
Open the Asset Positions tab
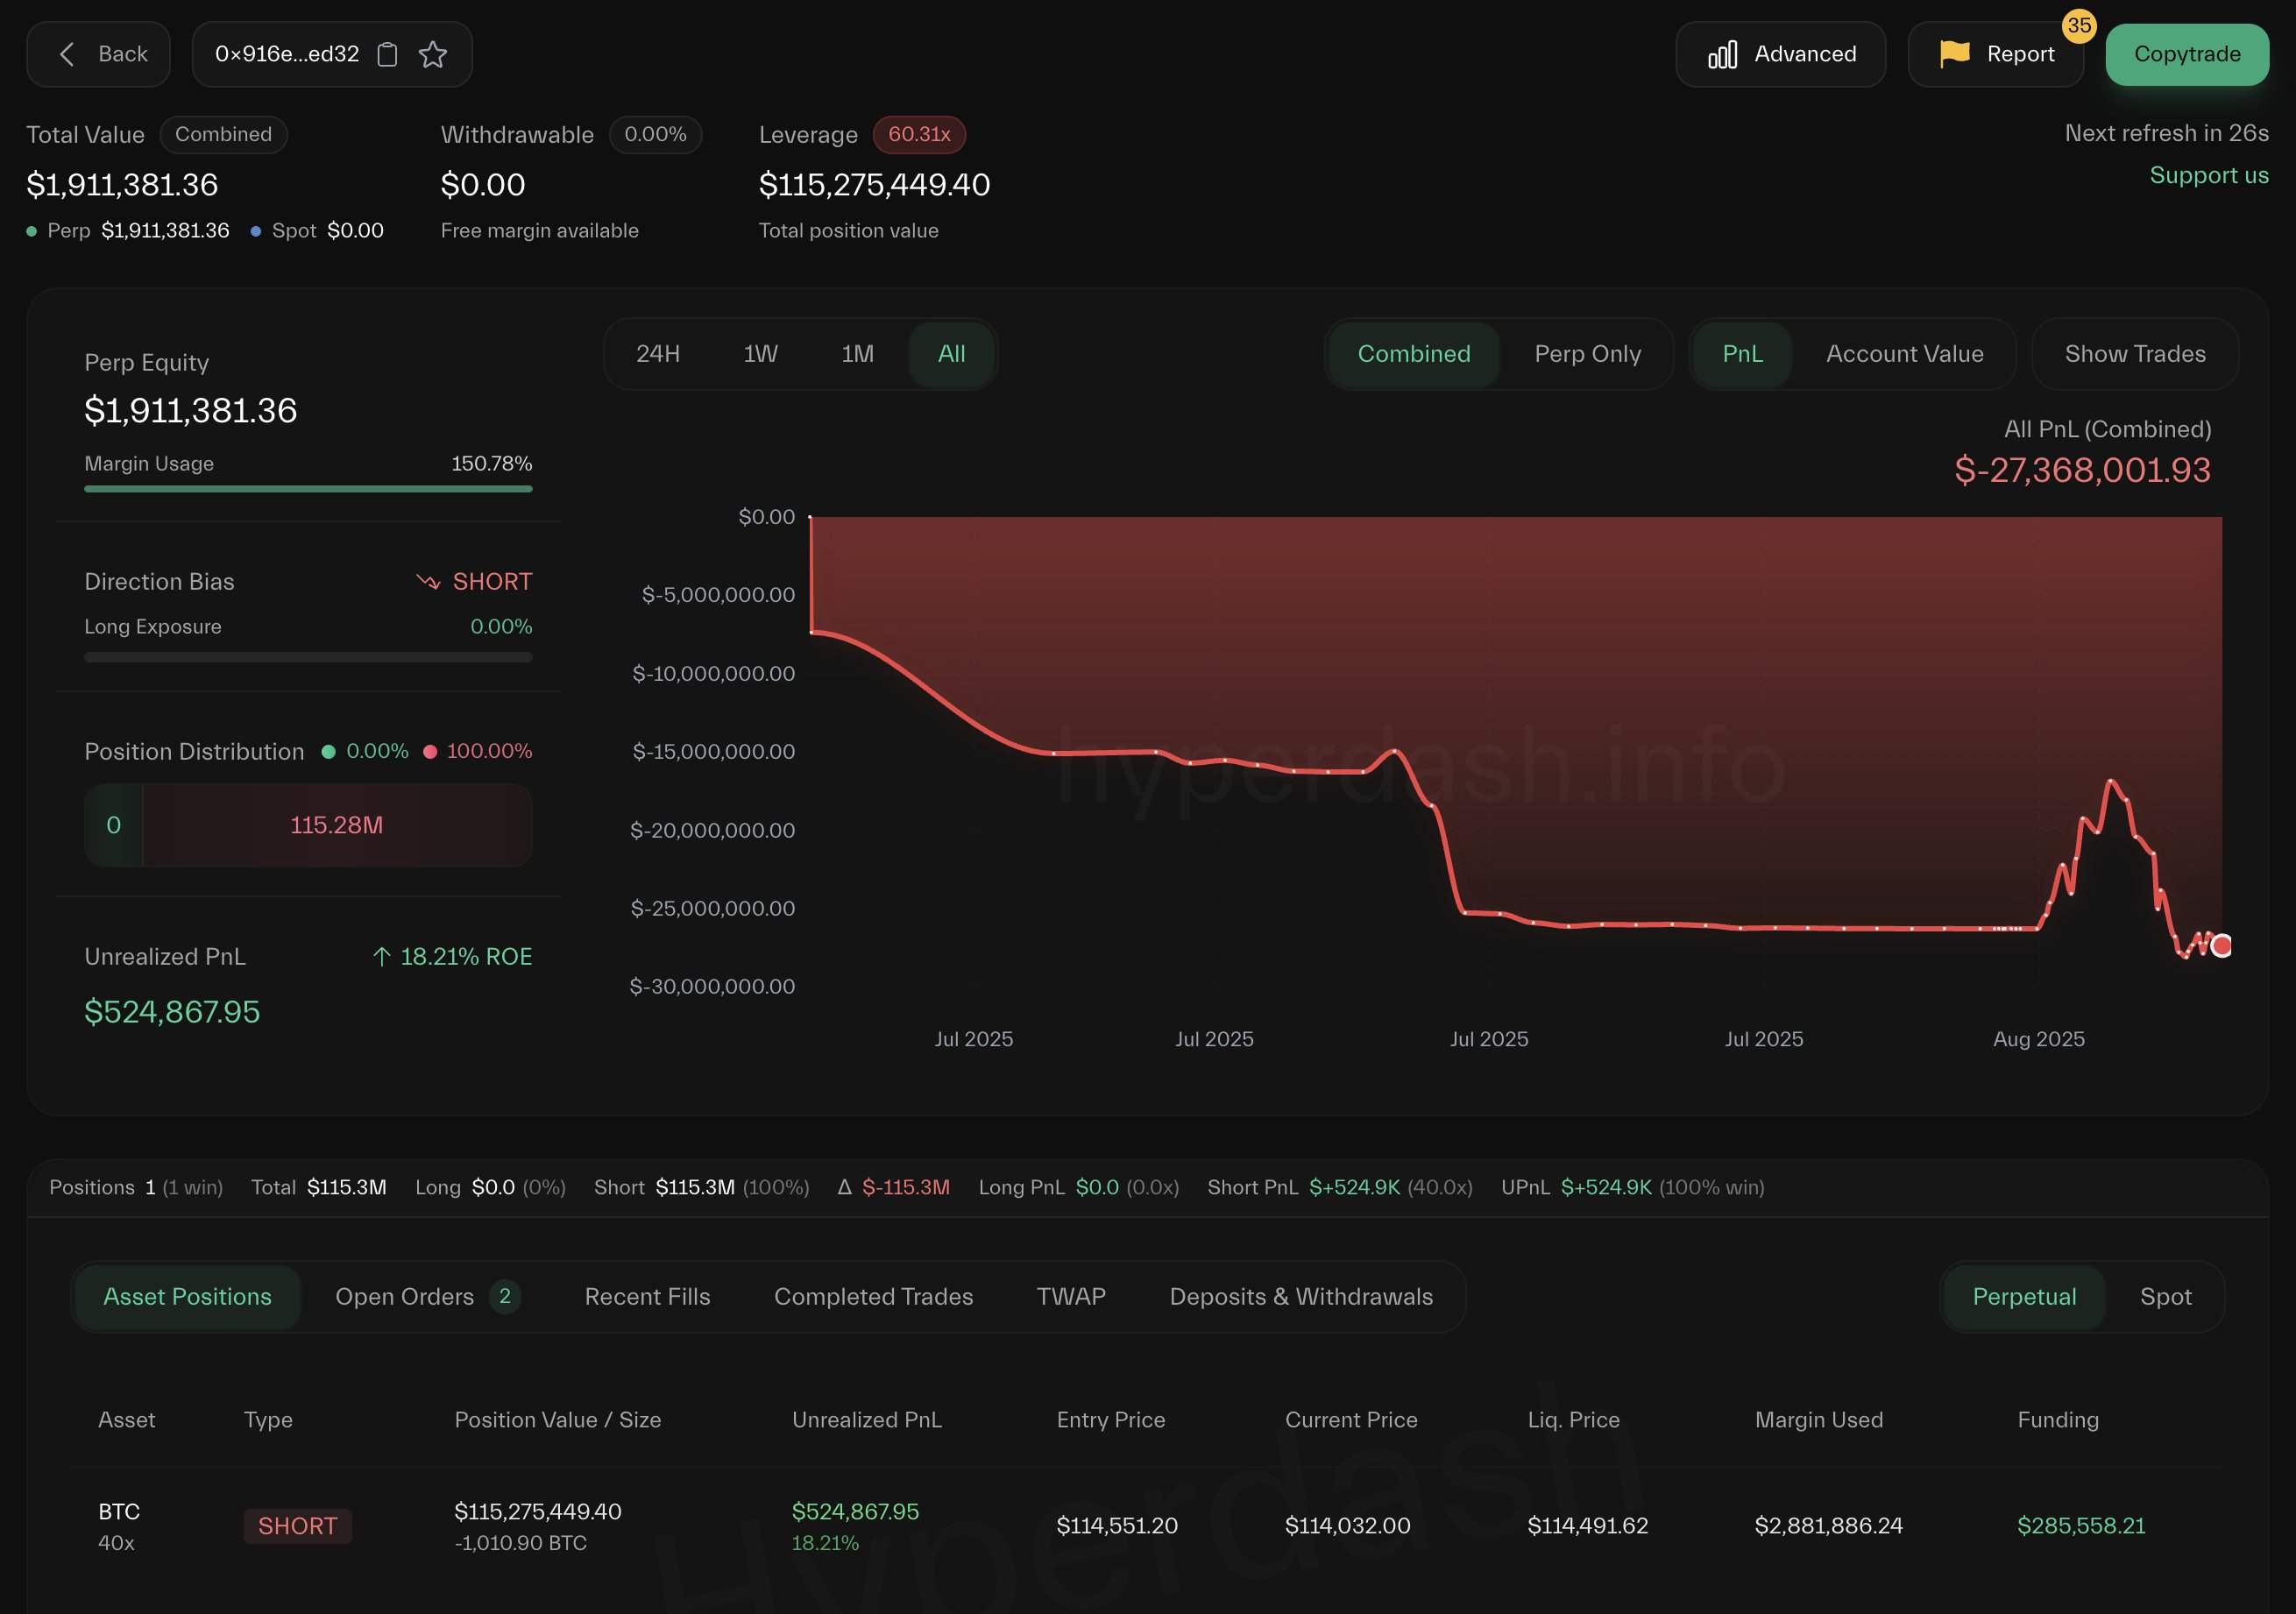tap(187, 1297)
